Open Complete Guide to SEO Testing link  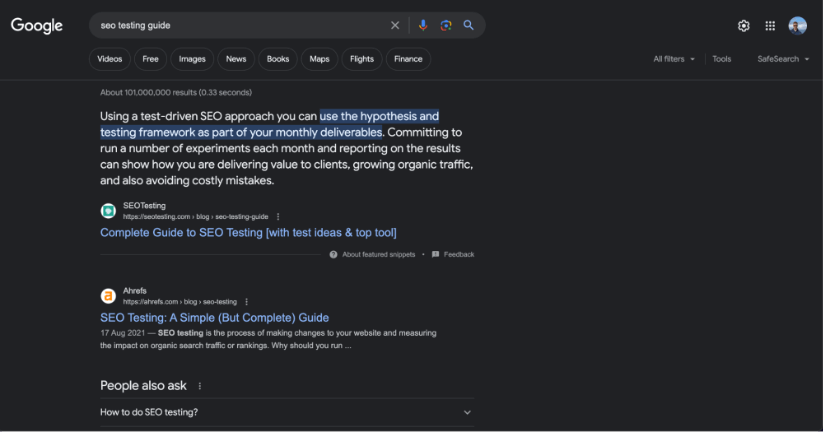pos(248,233)
